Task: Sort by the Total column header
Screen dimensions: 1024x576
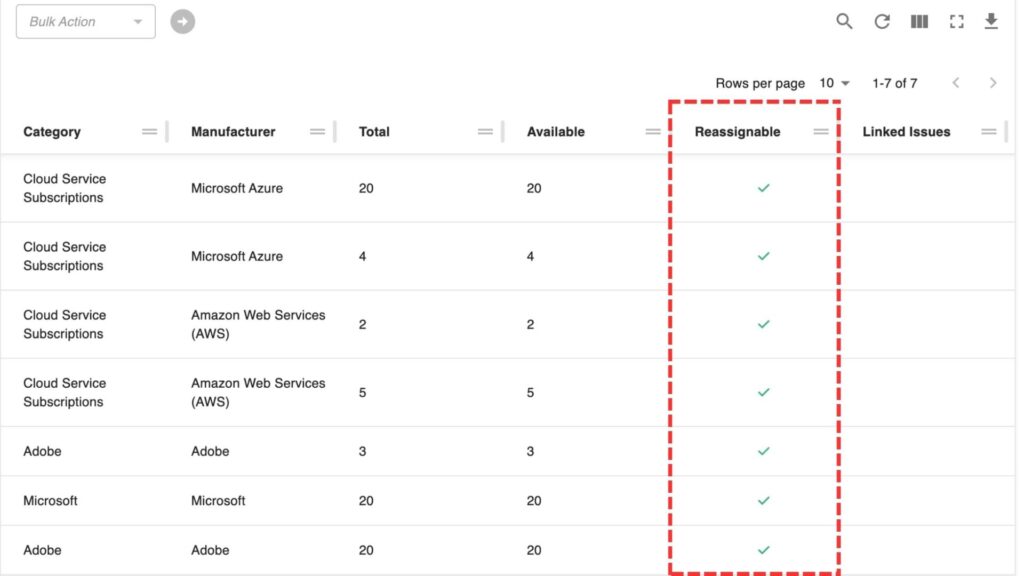Action: tap(374, 131)
